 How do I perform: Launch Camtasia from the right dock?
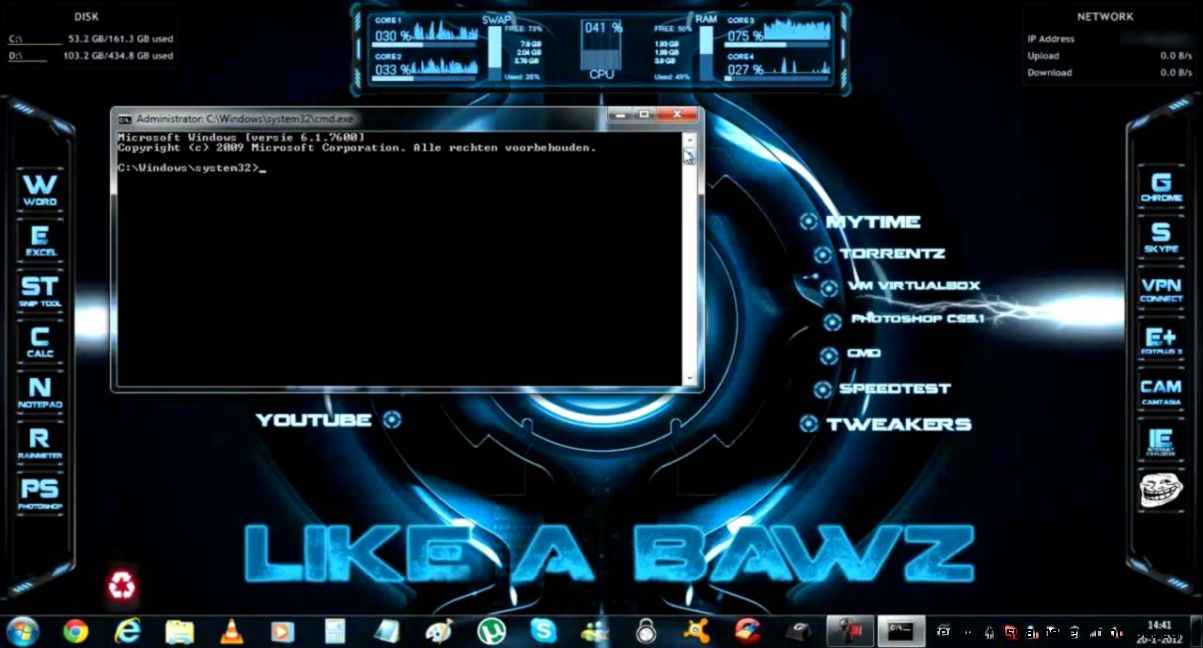tap(1161, 391)
